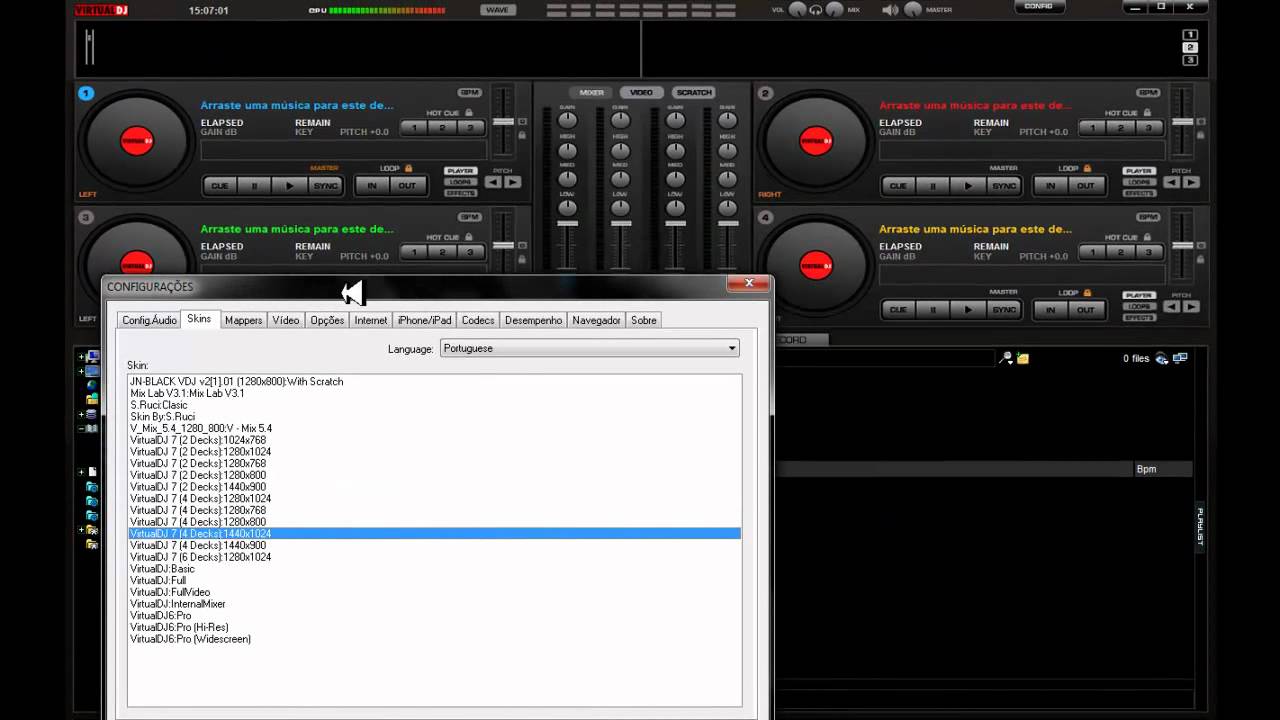Toggle the hot cue lock on deck 1
The height and width of the screenshot is (720, 1280).
(469, 113)
